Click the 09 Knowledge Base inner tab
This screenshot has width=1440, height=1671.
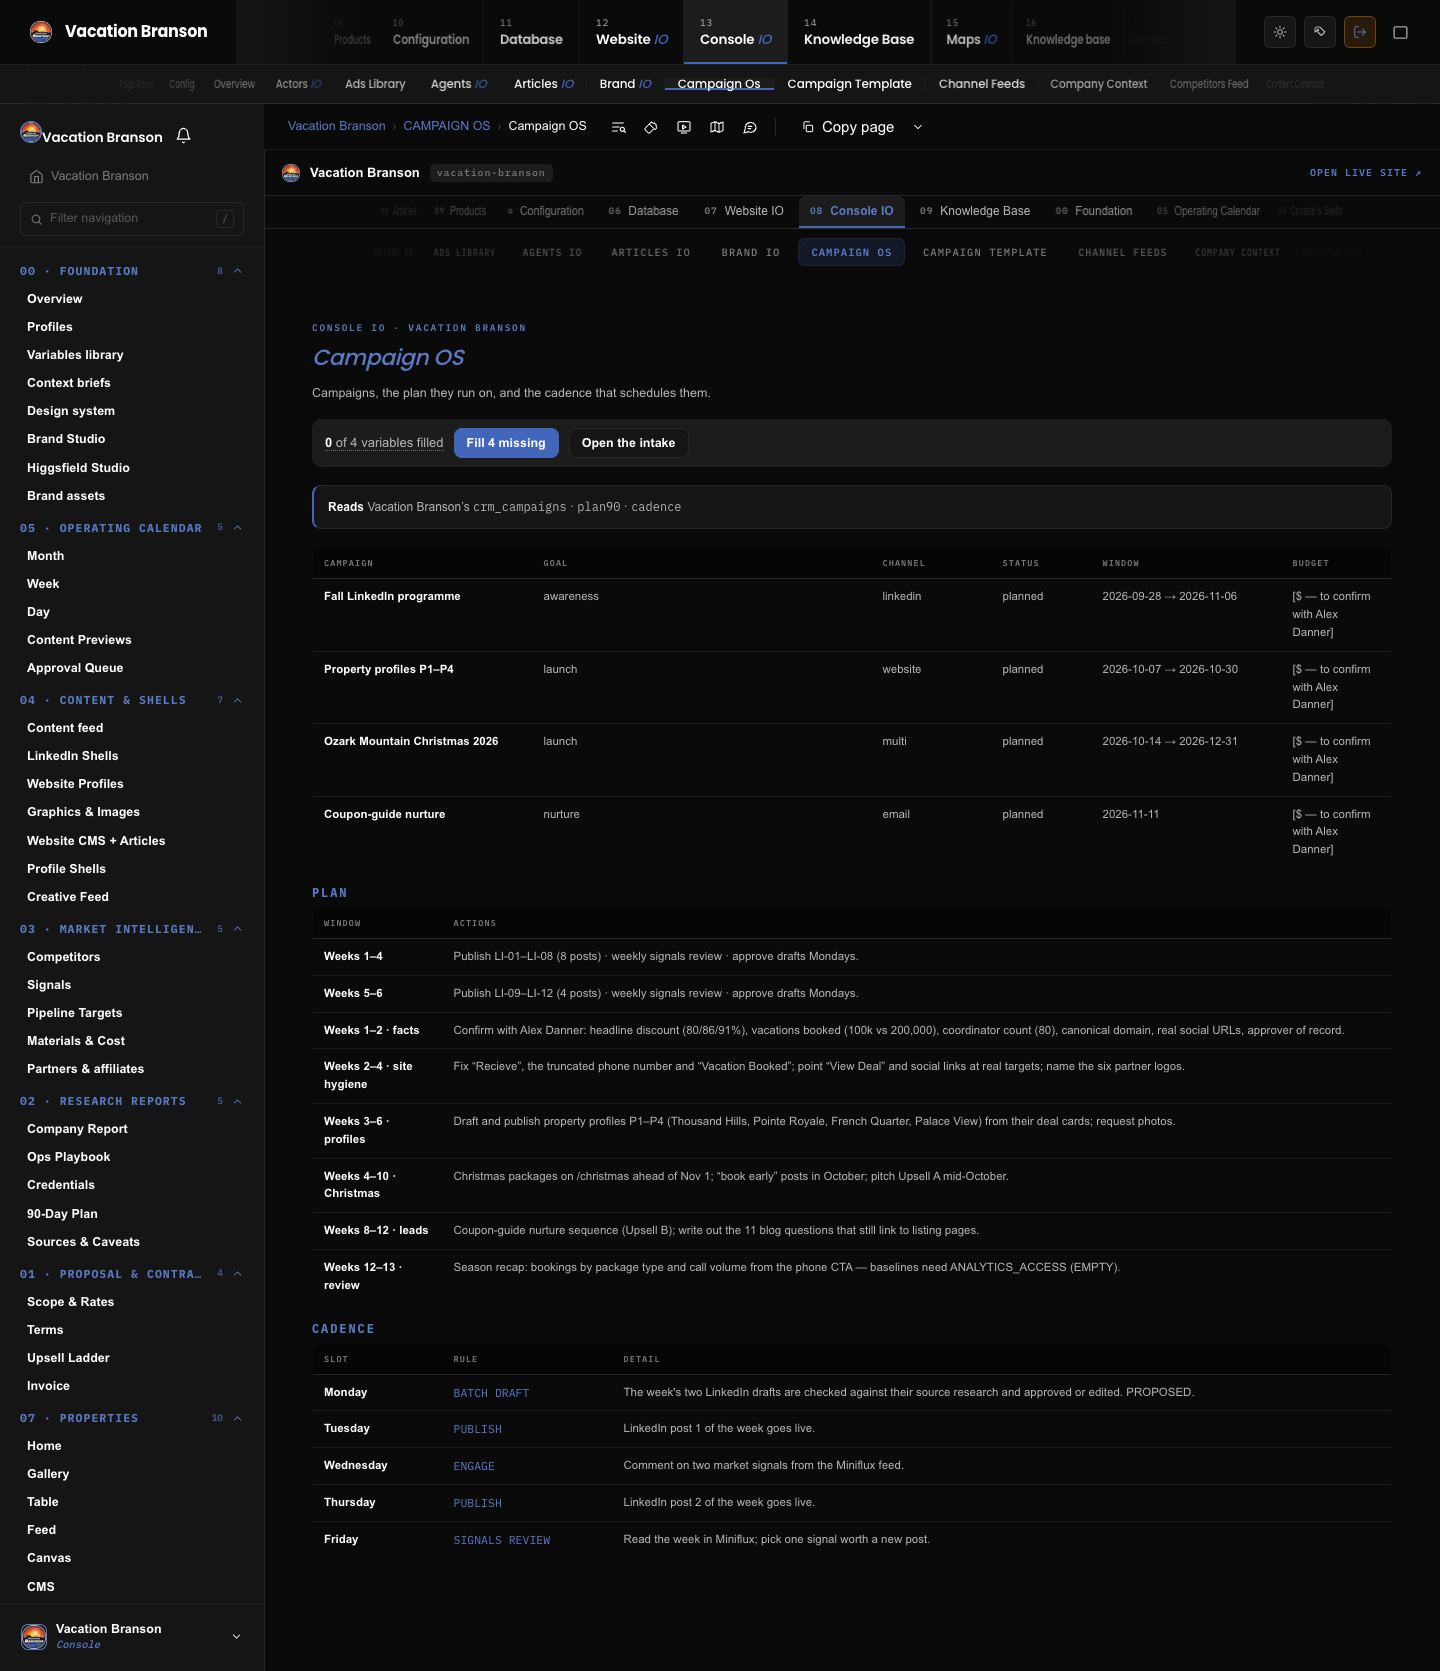pos(975,211)
